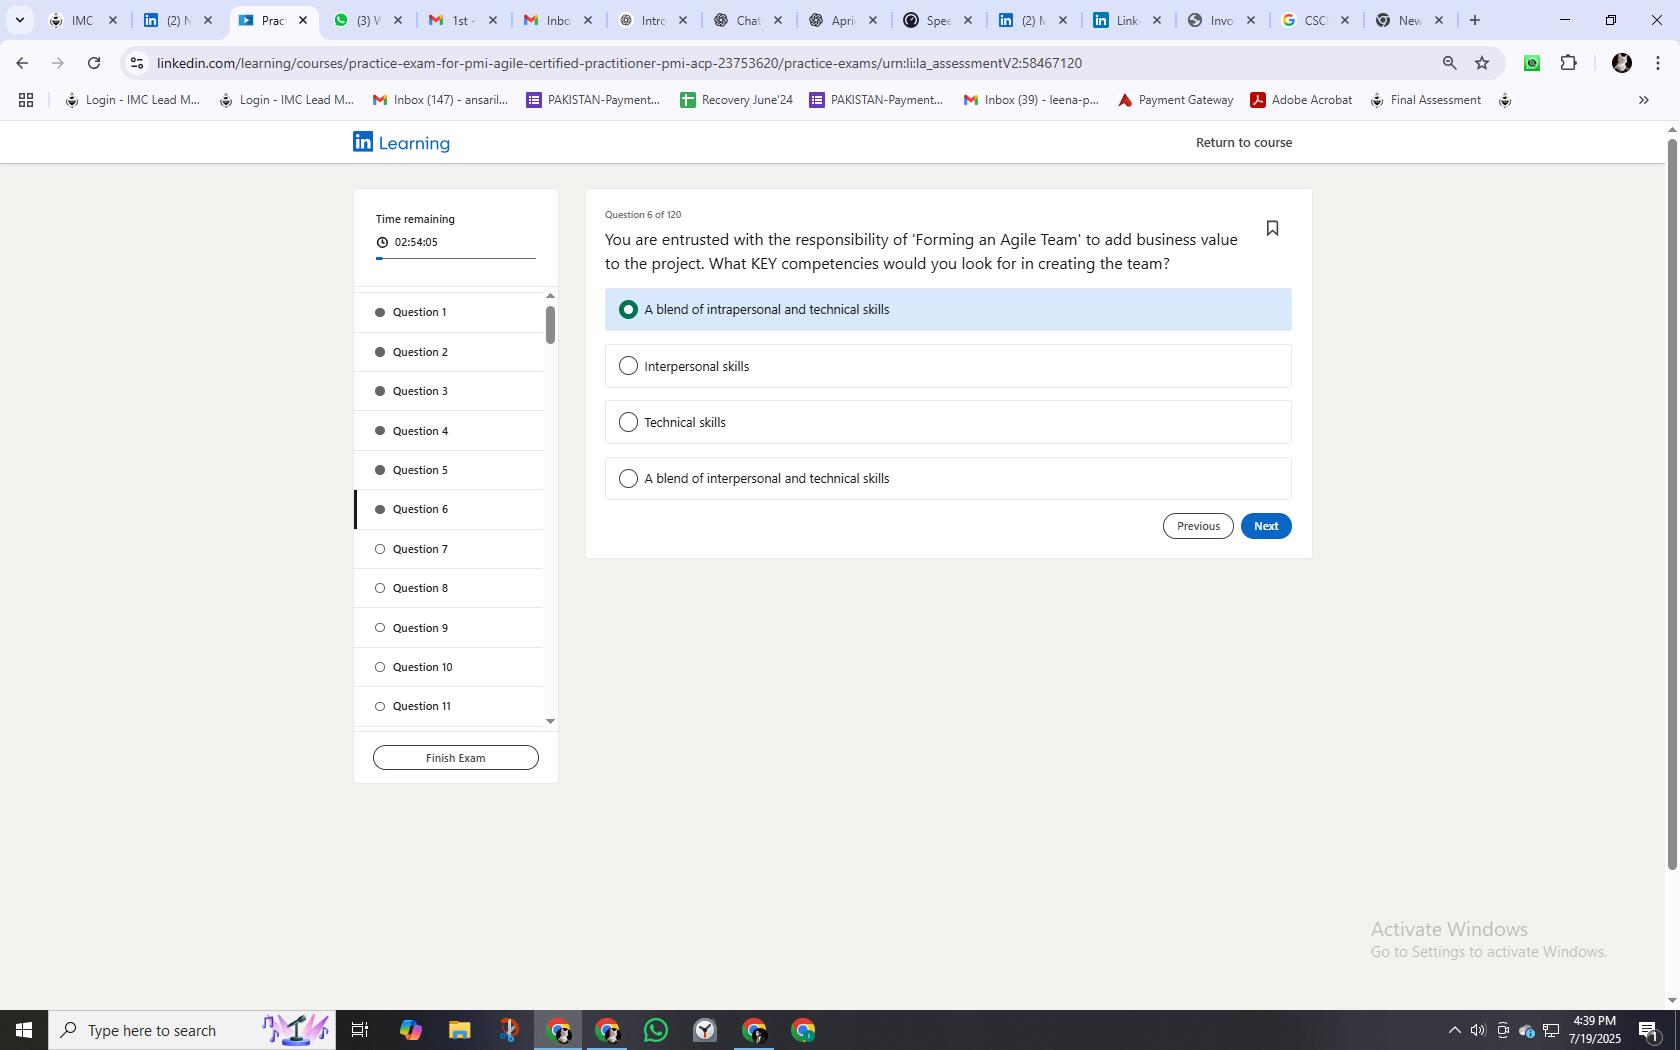Click the question list scrollbar thumb
1680x1050 pixels.
click(x=550, y=324)
